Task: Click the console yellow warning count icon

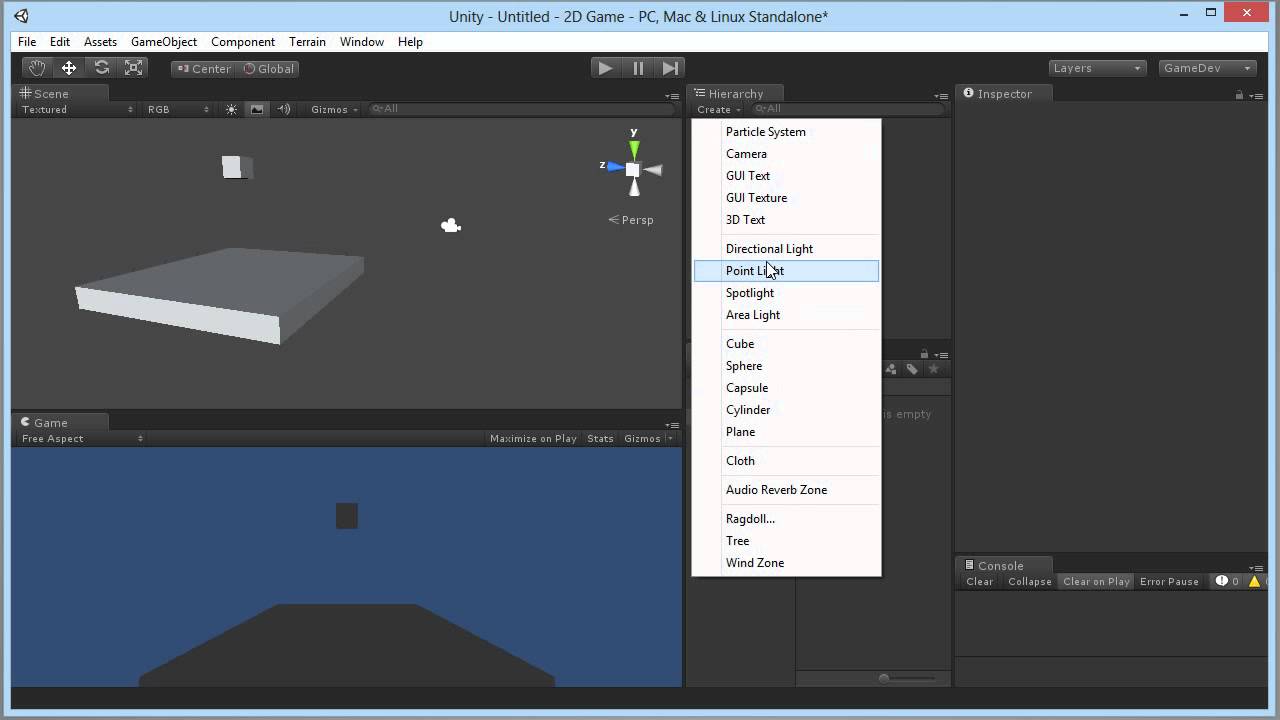Action: tap(1255, 581)
